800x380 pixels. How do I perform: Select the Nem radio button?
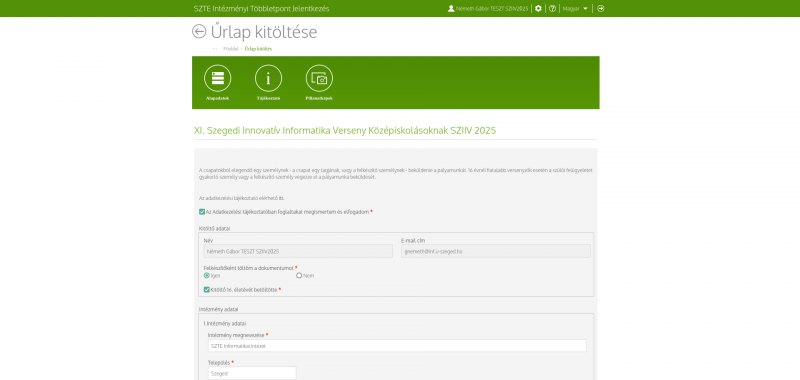(299, 275)
